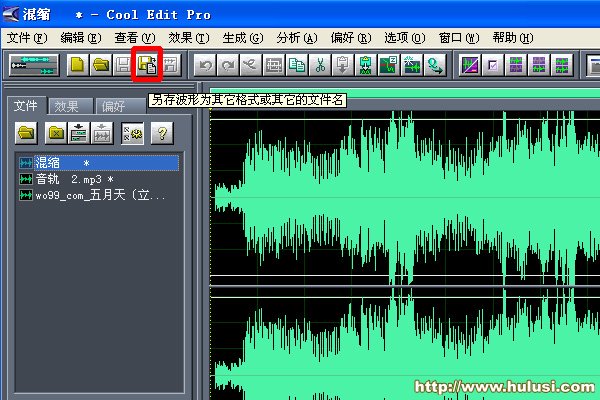The image size is (600, 400).
Task: Create a new waveform with the yellow page icon
Action: [78, 65]
